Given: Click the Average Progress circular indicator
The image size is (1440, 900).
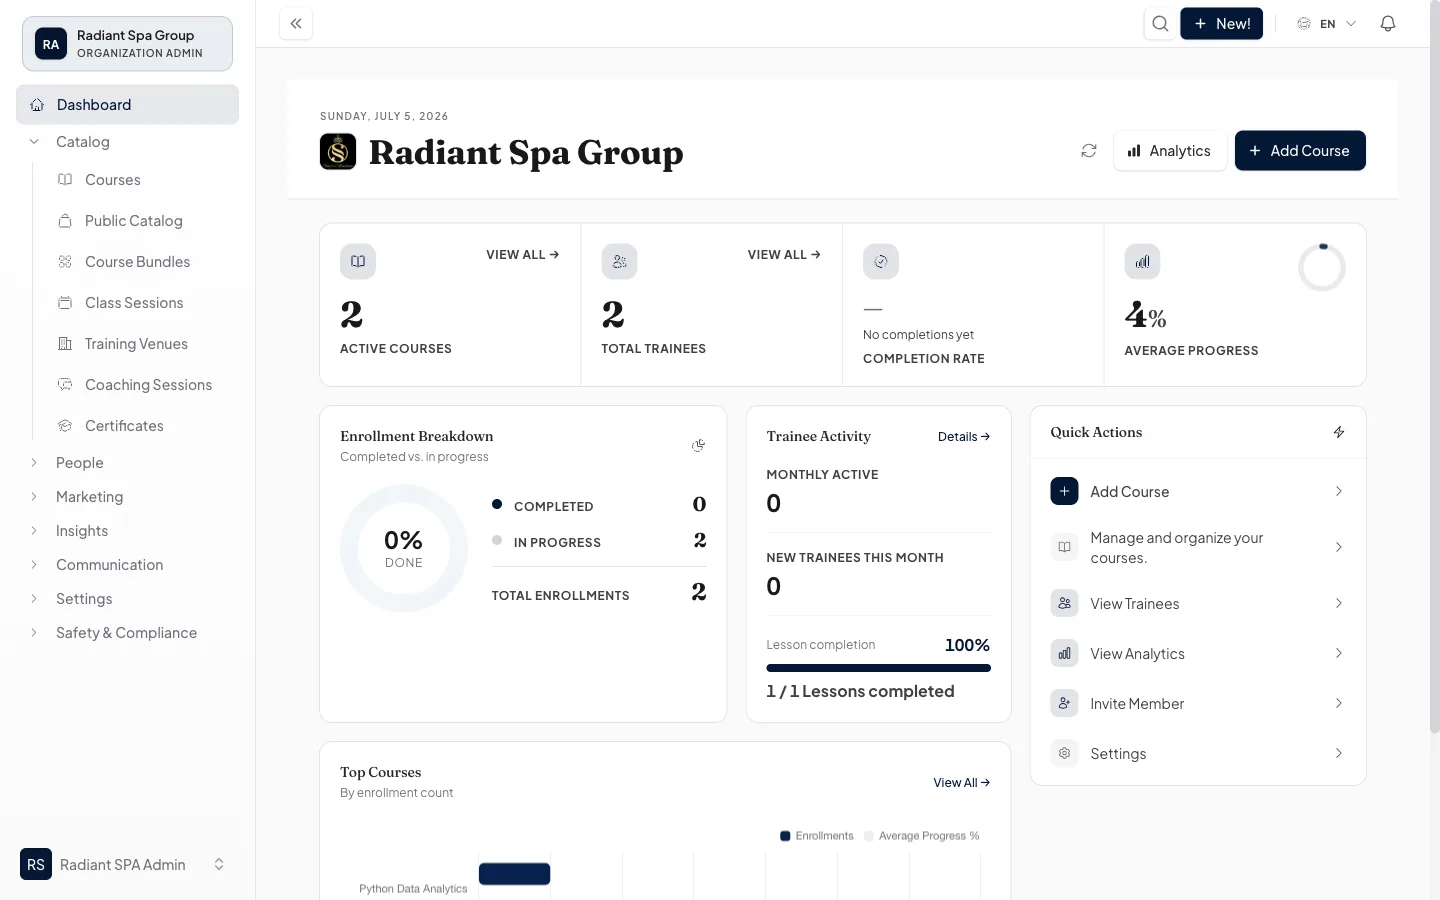Looking at the screenshot, I should tap(1321, 267).
